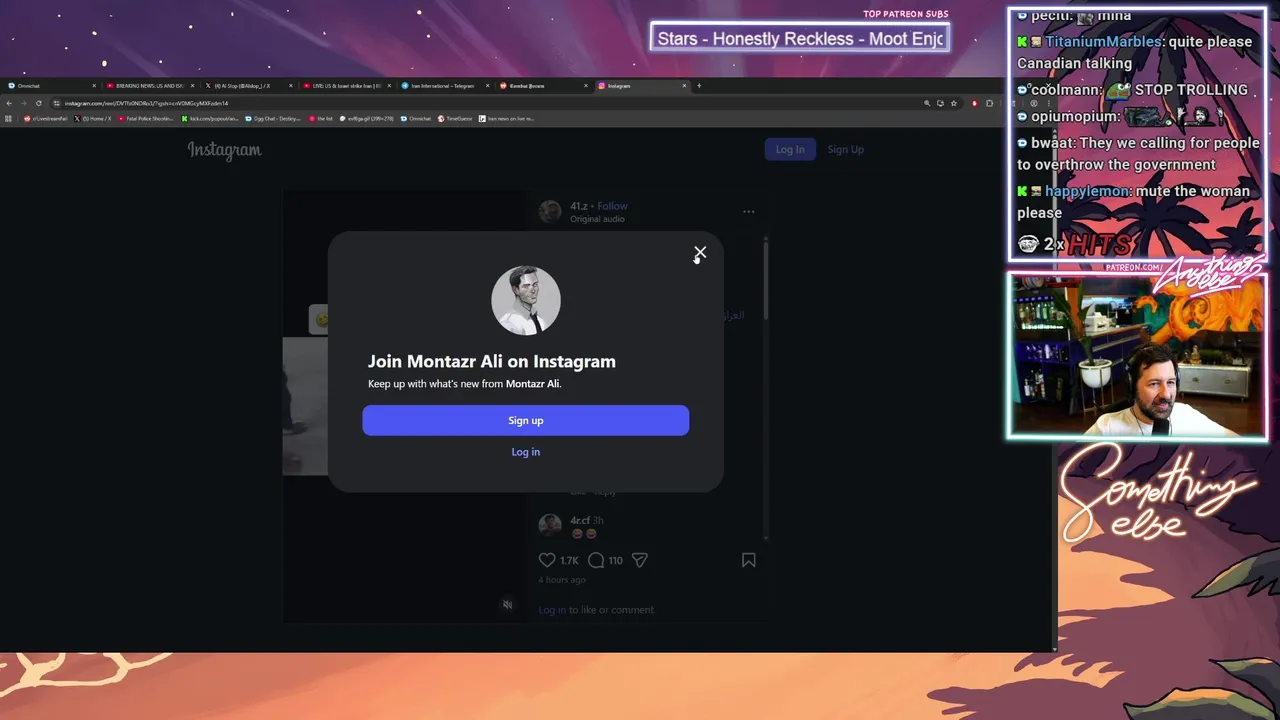Click the red extension icon
This screenshot has height=720, width=1280.
coord(975,103)
